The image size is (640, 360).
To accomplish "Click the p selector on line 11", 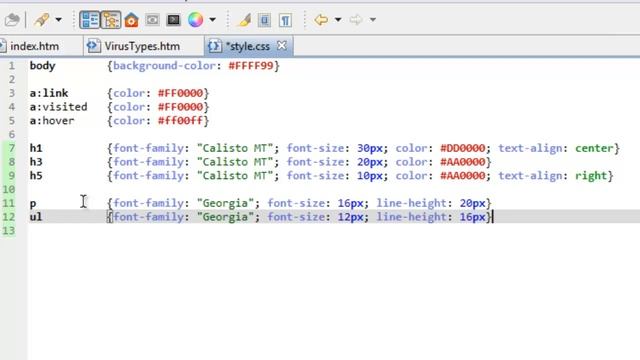I will 33,203.
